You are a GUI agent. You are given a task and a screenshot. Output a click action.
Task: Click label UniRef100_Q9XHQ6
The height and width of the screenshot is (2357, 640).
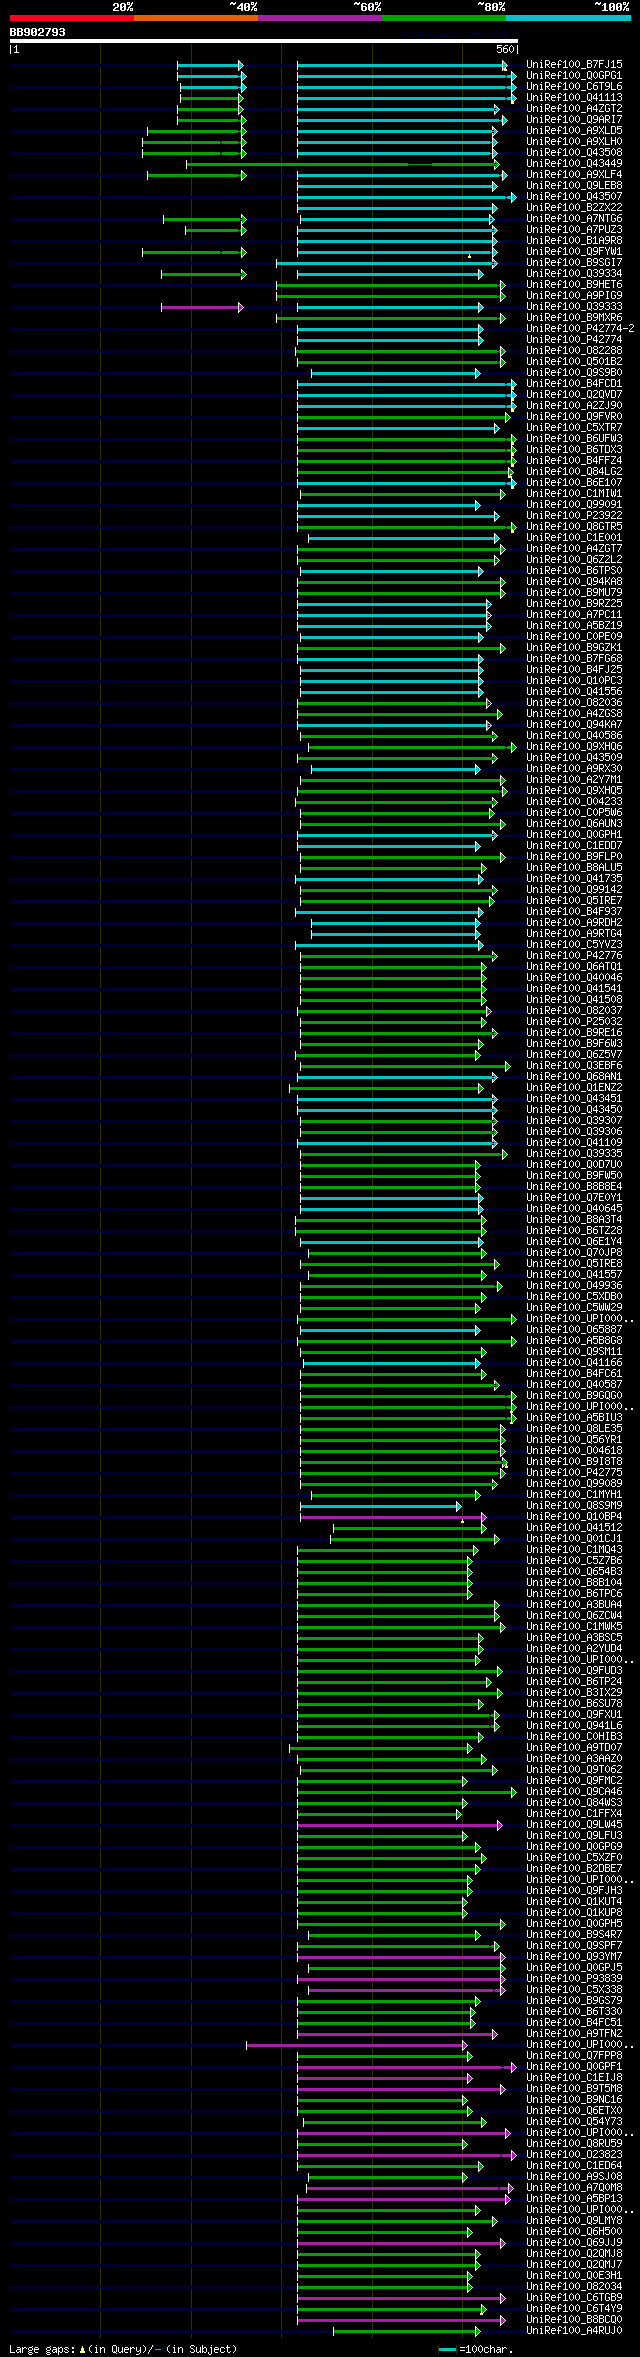(574, 746)
